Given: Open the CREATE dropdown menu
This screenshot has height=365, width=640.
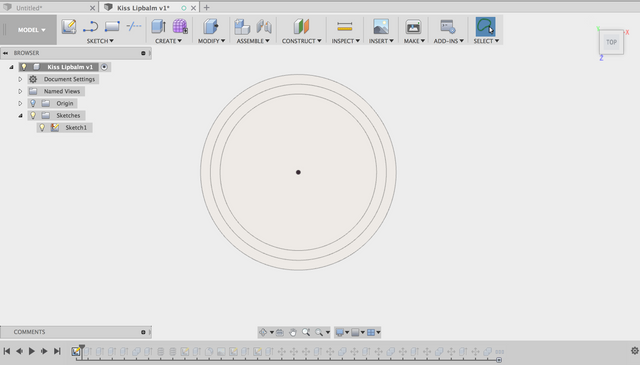Looking at the screenshot, I should [x=168, y=41].
